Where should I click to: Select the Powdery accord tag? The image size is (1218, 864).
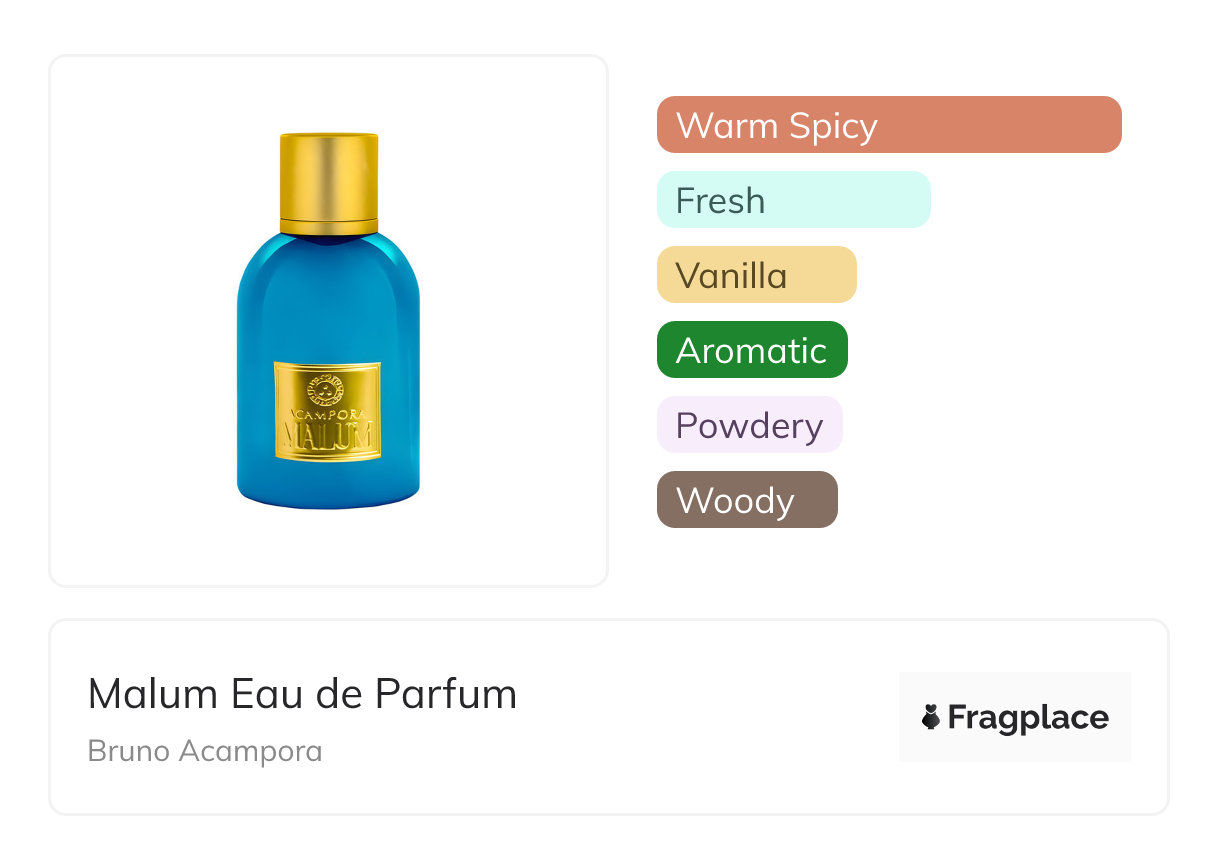(x=750, y=425)
